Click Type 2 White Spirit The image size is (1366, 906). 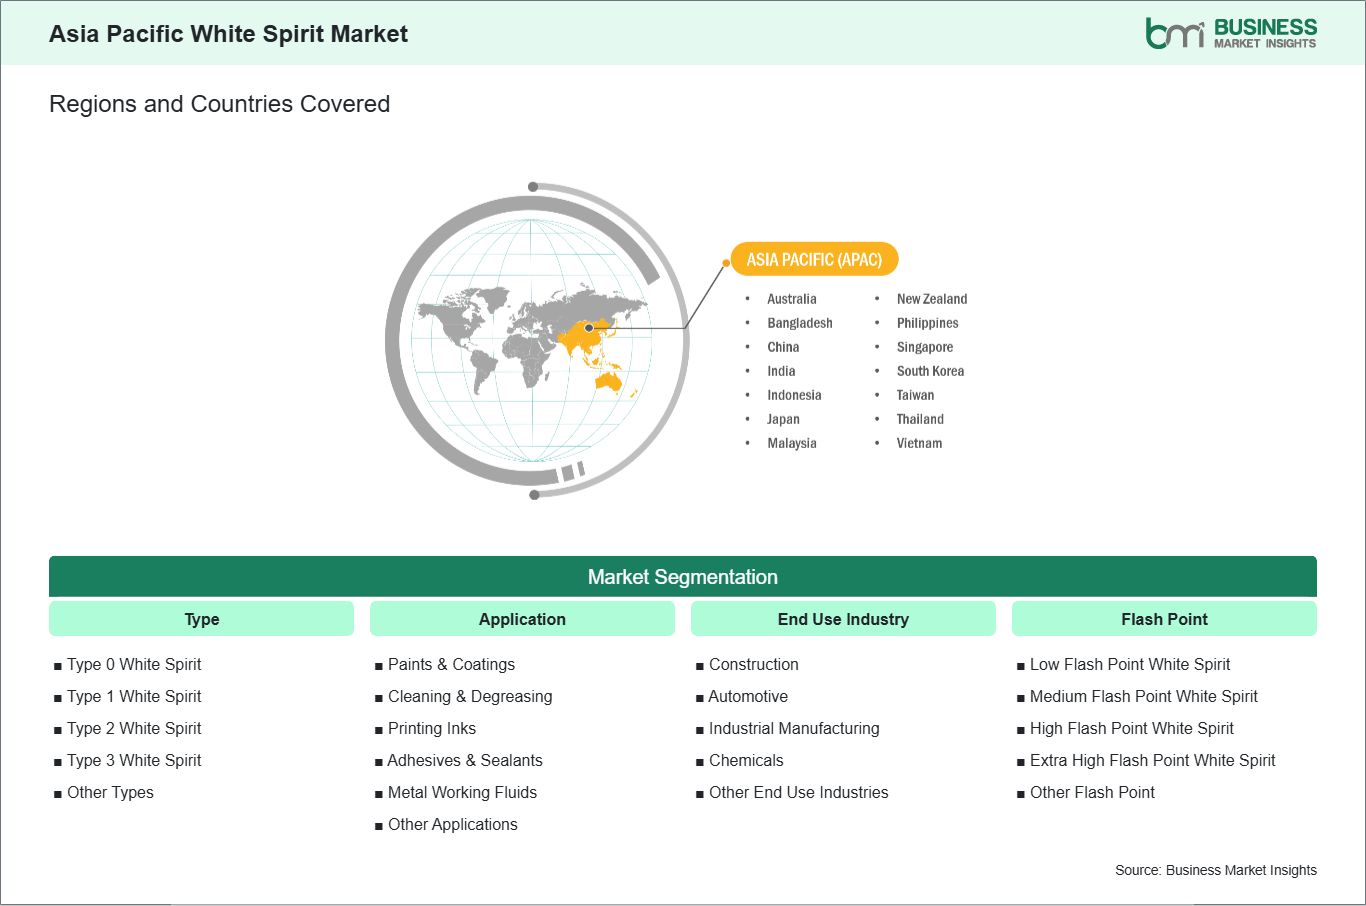(x=134, y=728)
